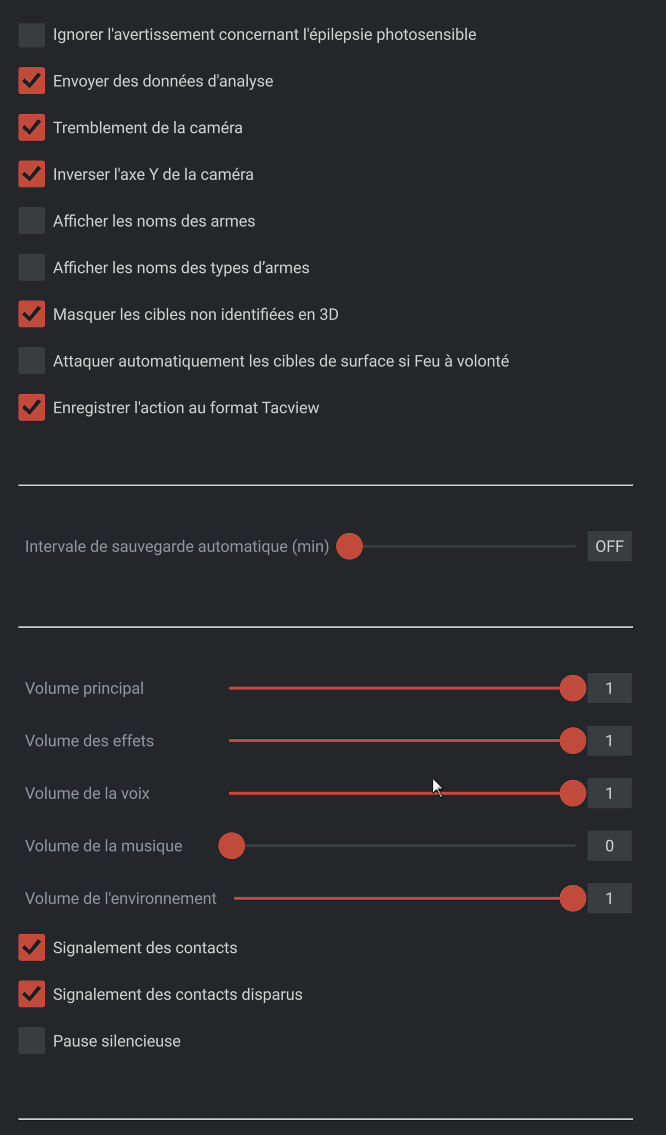The image size is (666, 1135).
Task: Toggle Inverser l'axe Y de la caméra
Action: click(x=32, y=174)
